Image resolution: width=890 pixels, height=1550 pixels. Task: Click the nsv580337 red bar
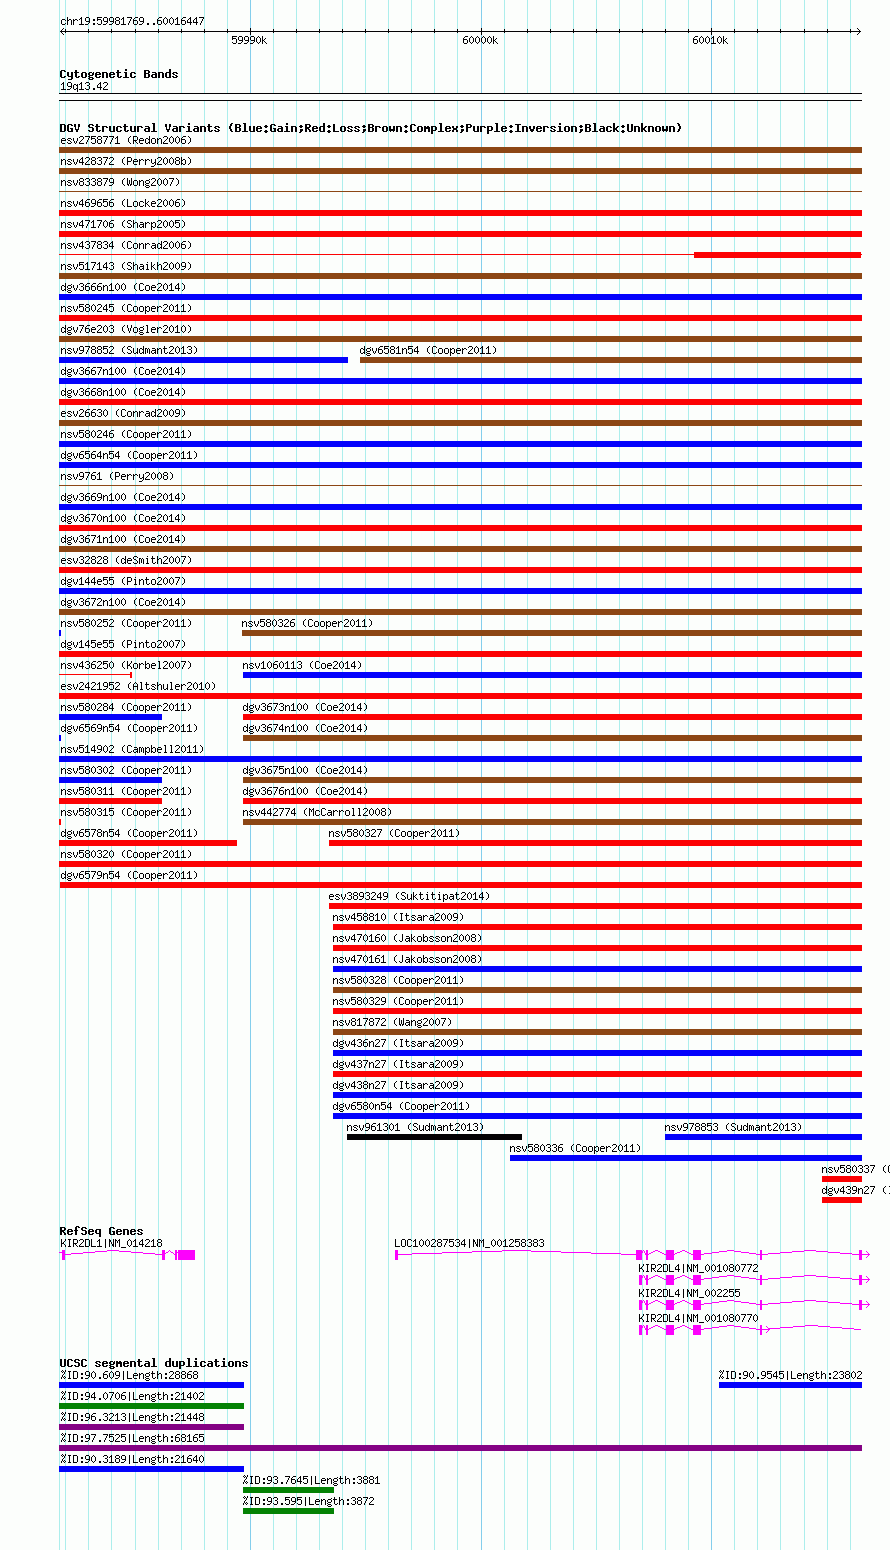[x=841, y=1179]
